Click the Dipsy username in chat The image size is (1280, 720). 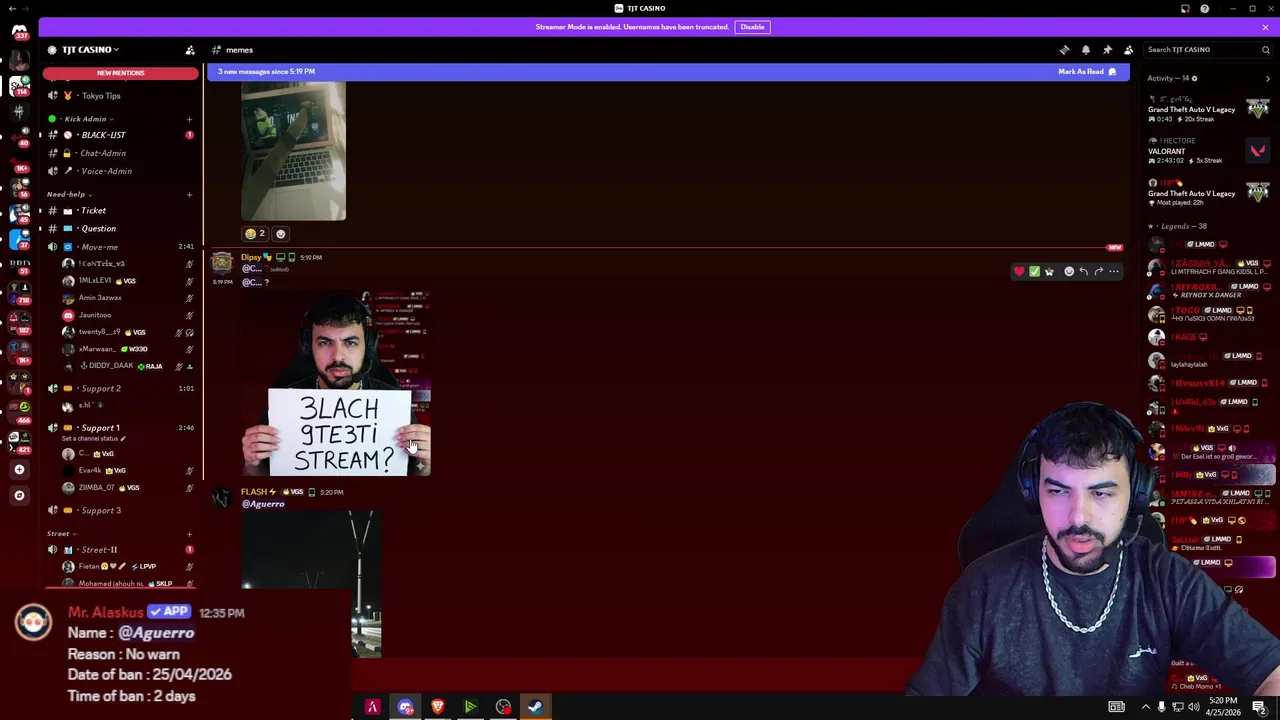251,257
